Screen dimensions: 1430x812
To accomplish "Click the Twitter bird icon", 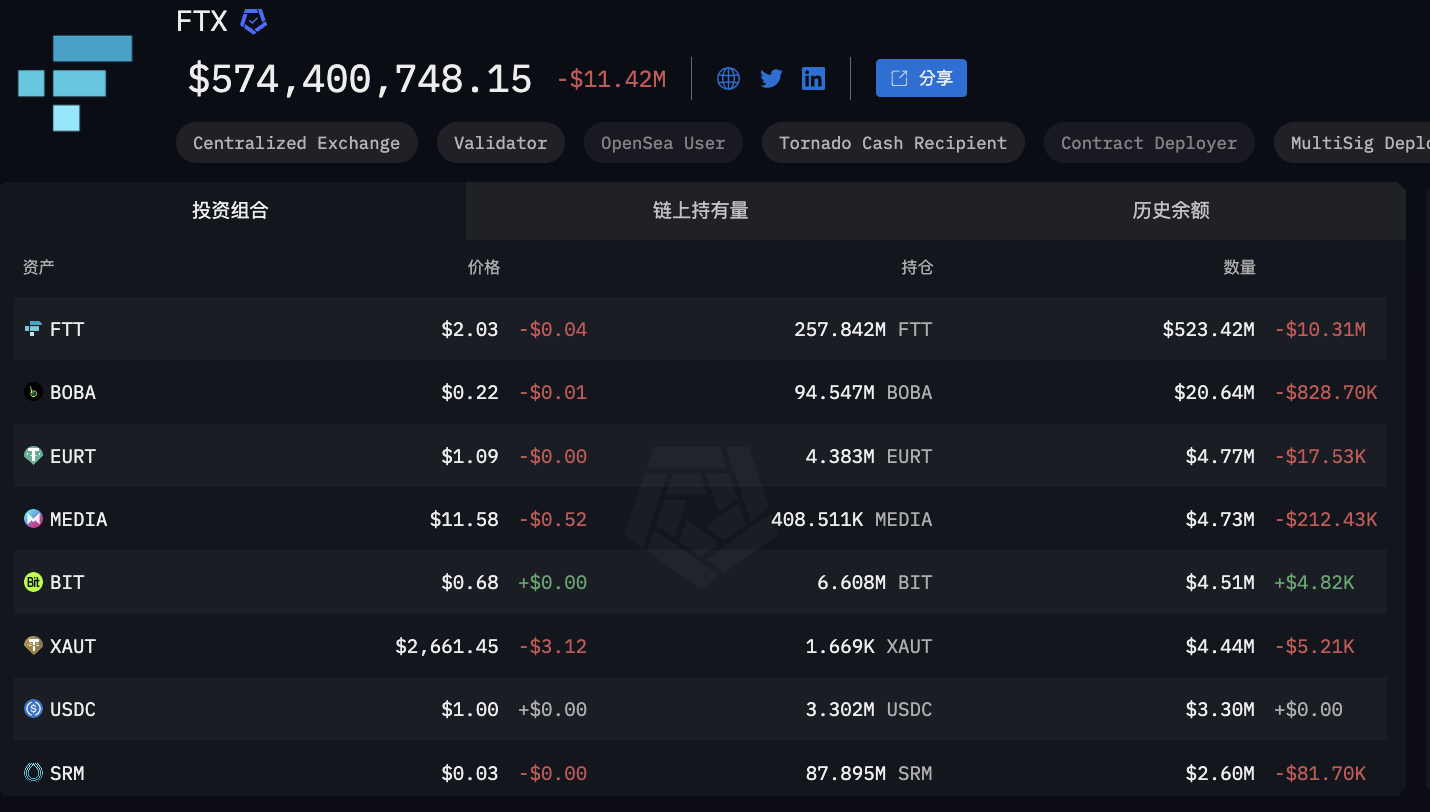I will pos(770,77).
